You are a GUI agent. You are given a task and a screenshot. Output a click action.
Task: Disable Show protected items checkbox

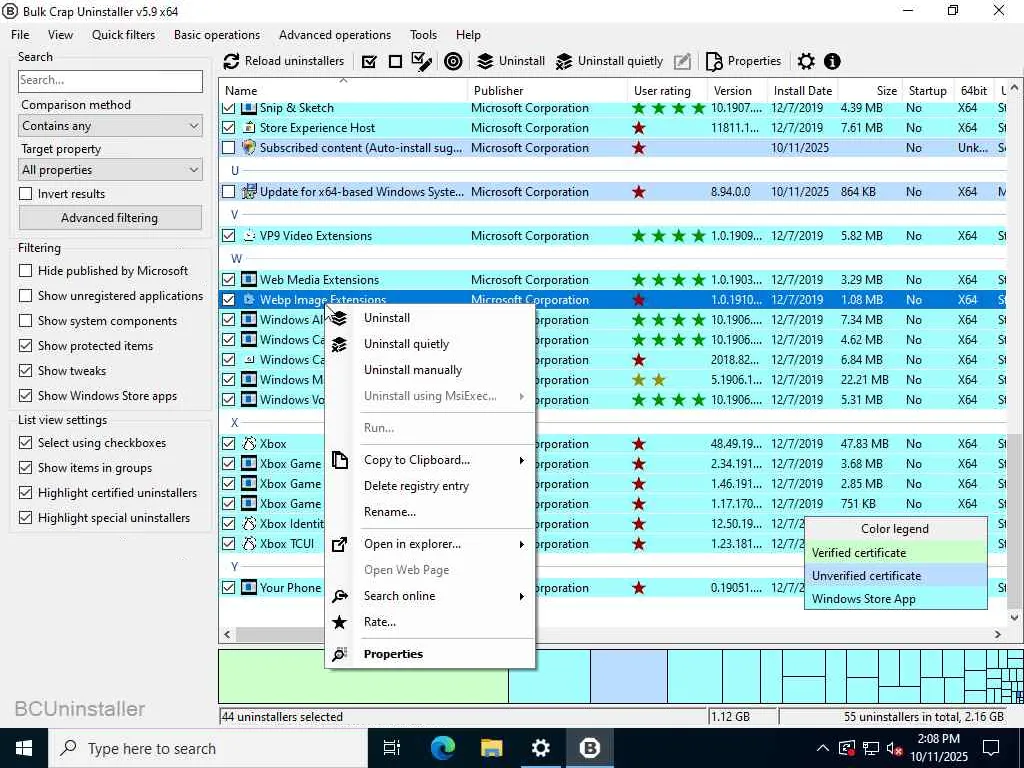pyautogui.click(x=25, y=345)
